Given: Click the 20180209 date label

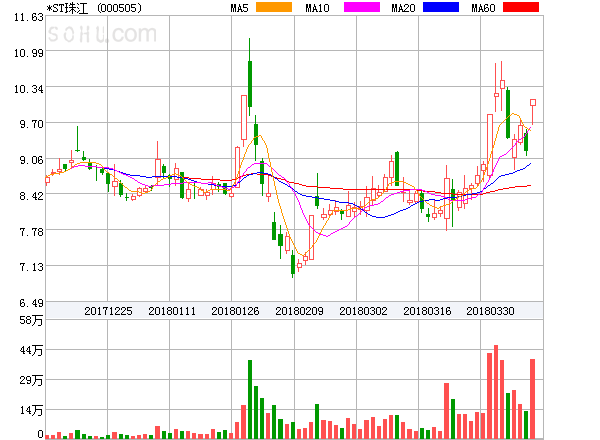Looking at the screenshot, I should [299, 311].
